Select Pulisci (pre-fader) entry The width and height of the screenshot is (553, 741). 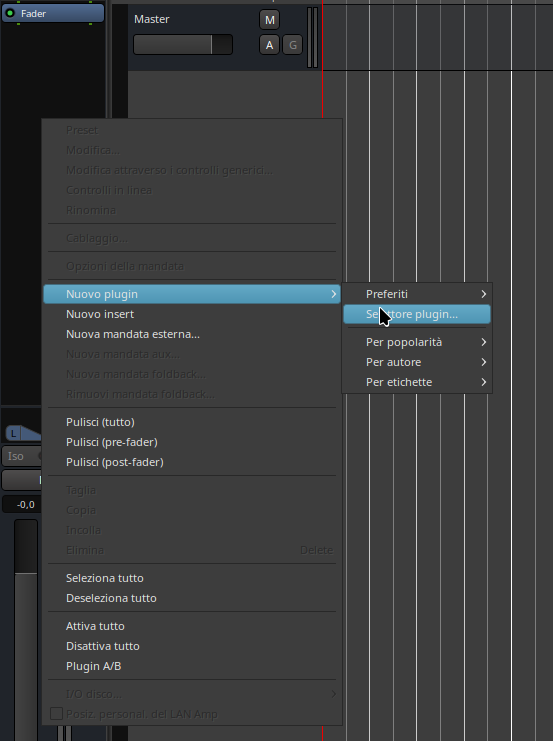(x=192, y=442)
